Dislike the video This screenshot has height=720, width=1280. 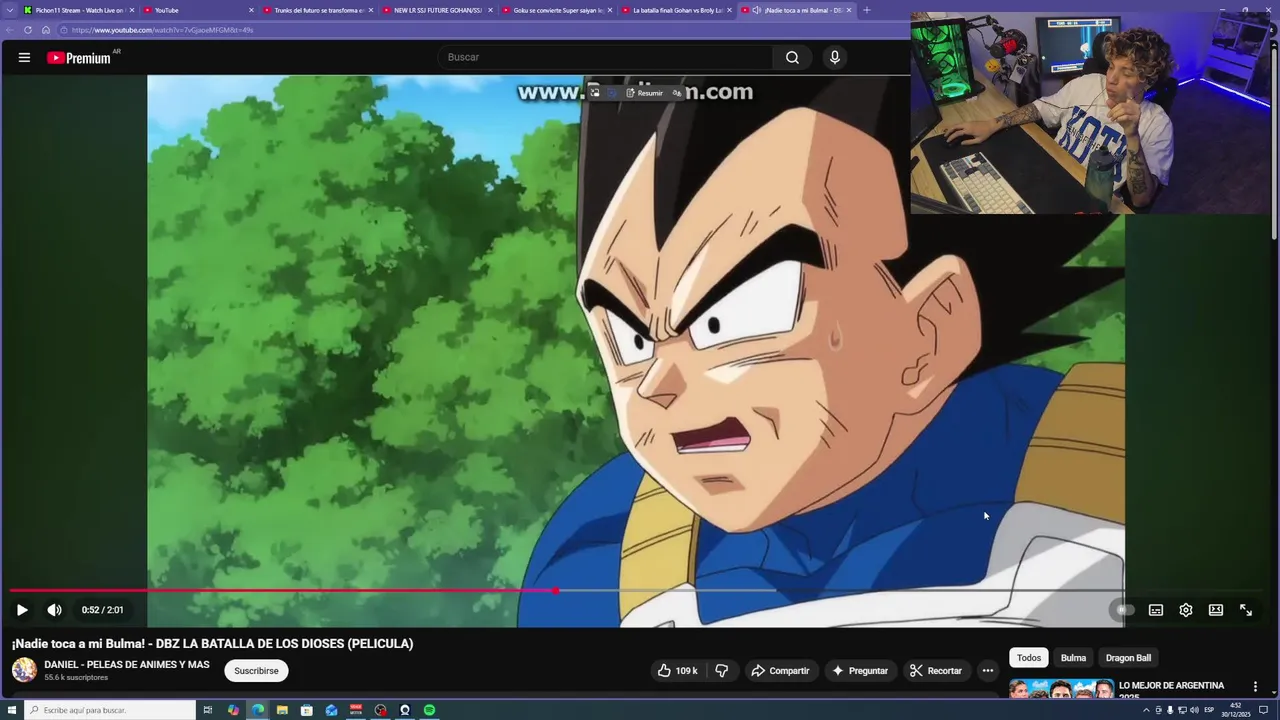[722, 671]
